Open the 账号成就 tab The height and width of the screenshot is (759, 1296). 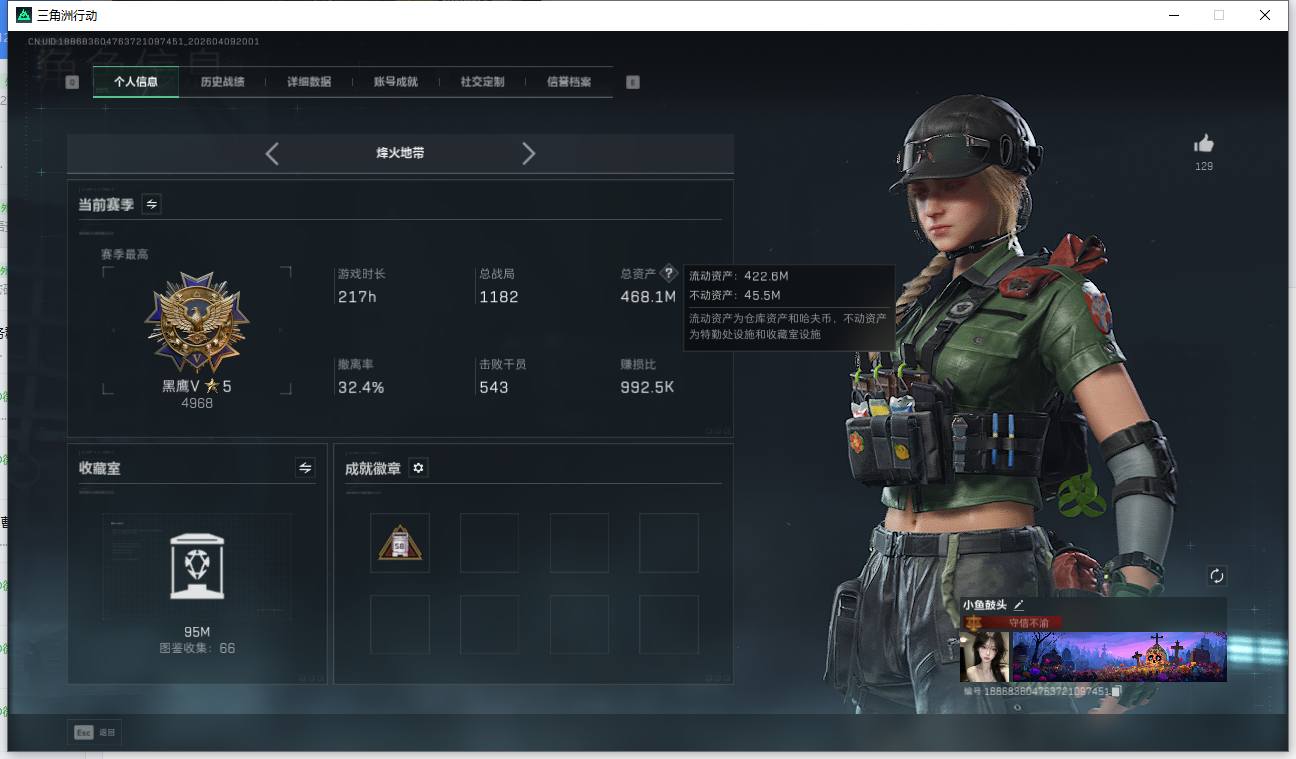point(394,82)
